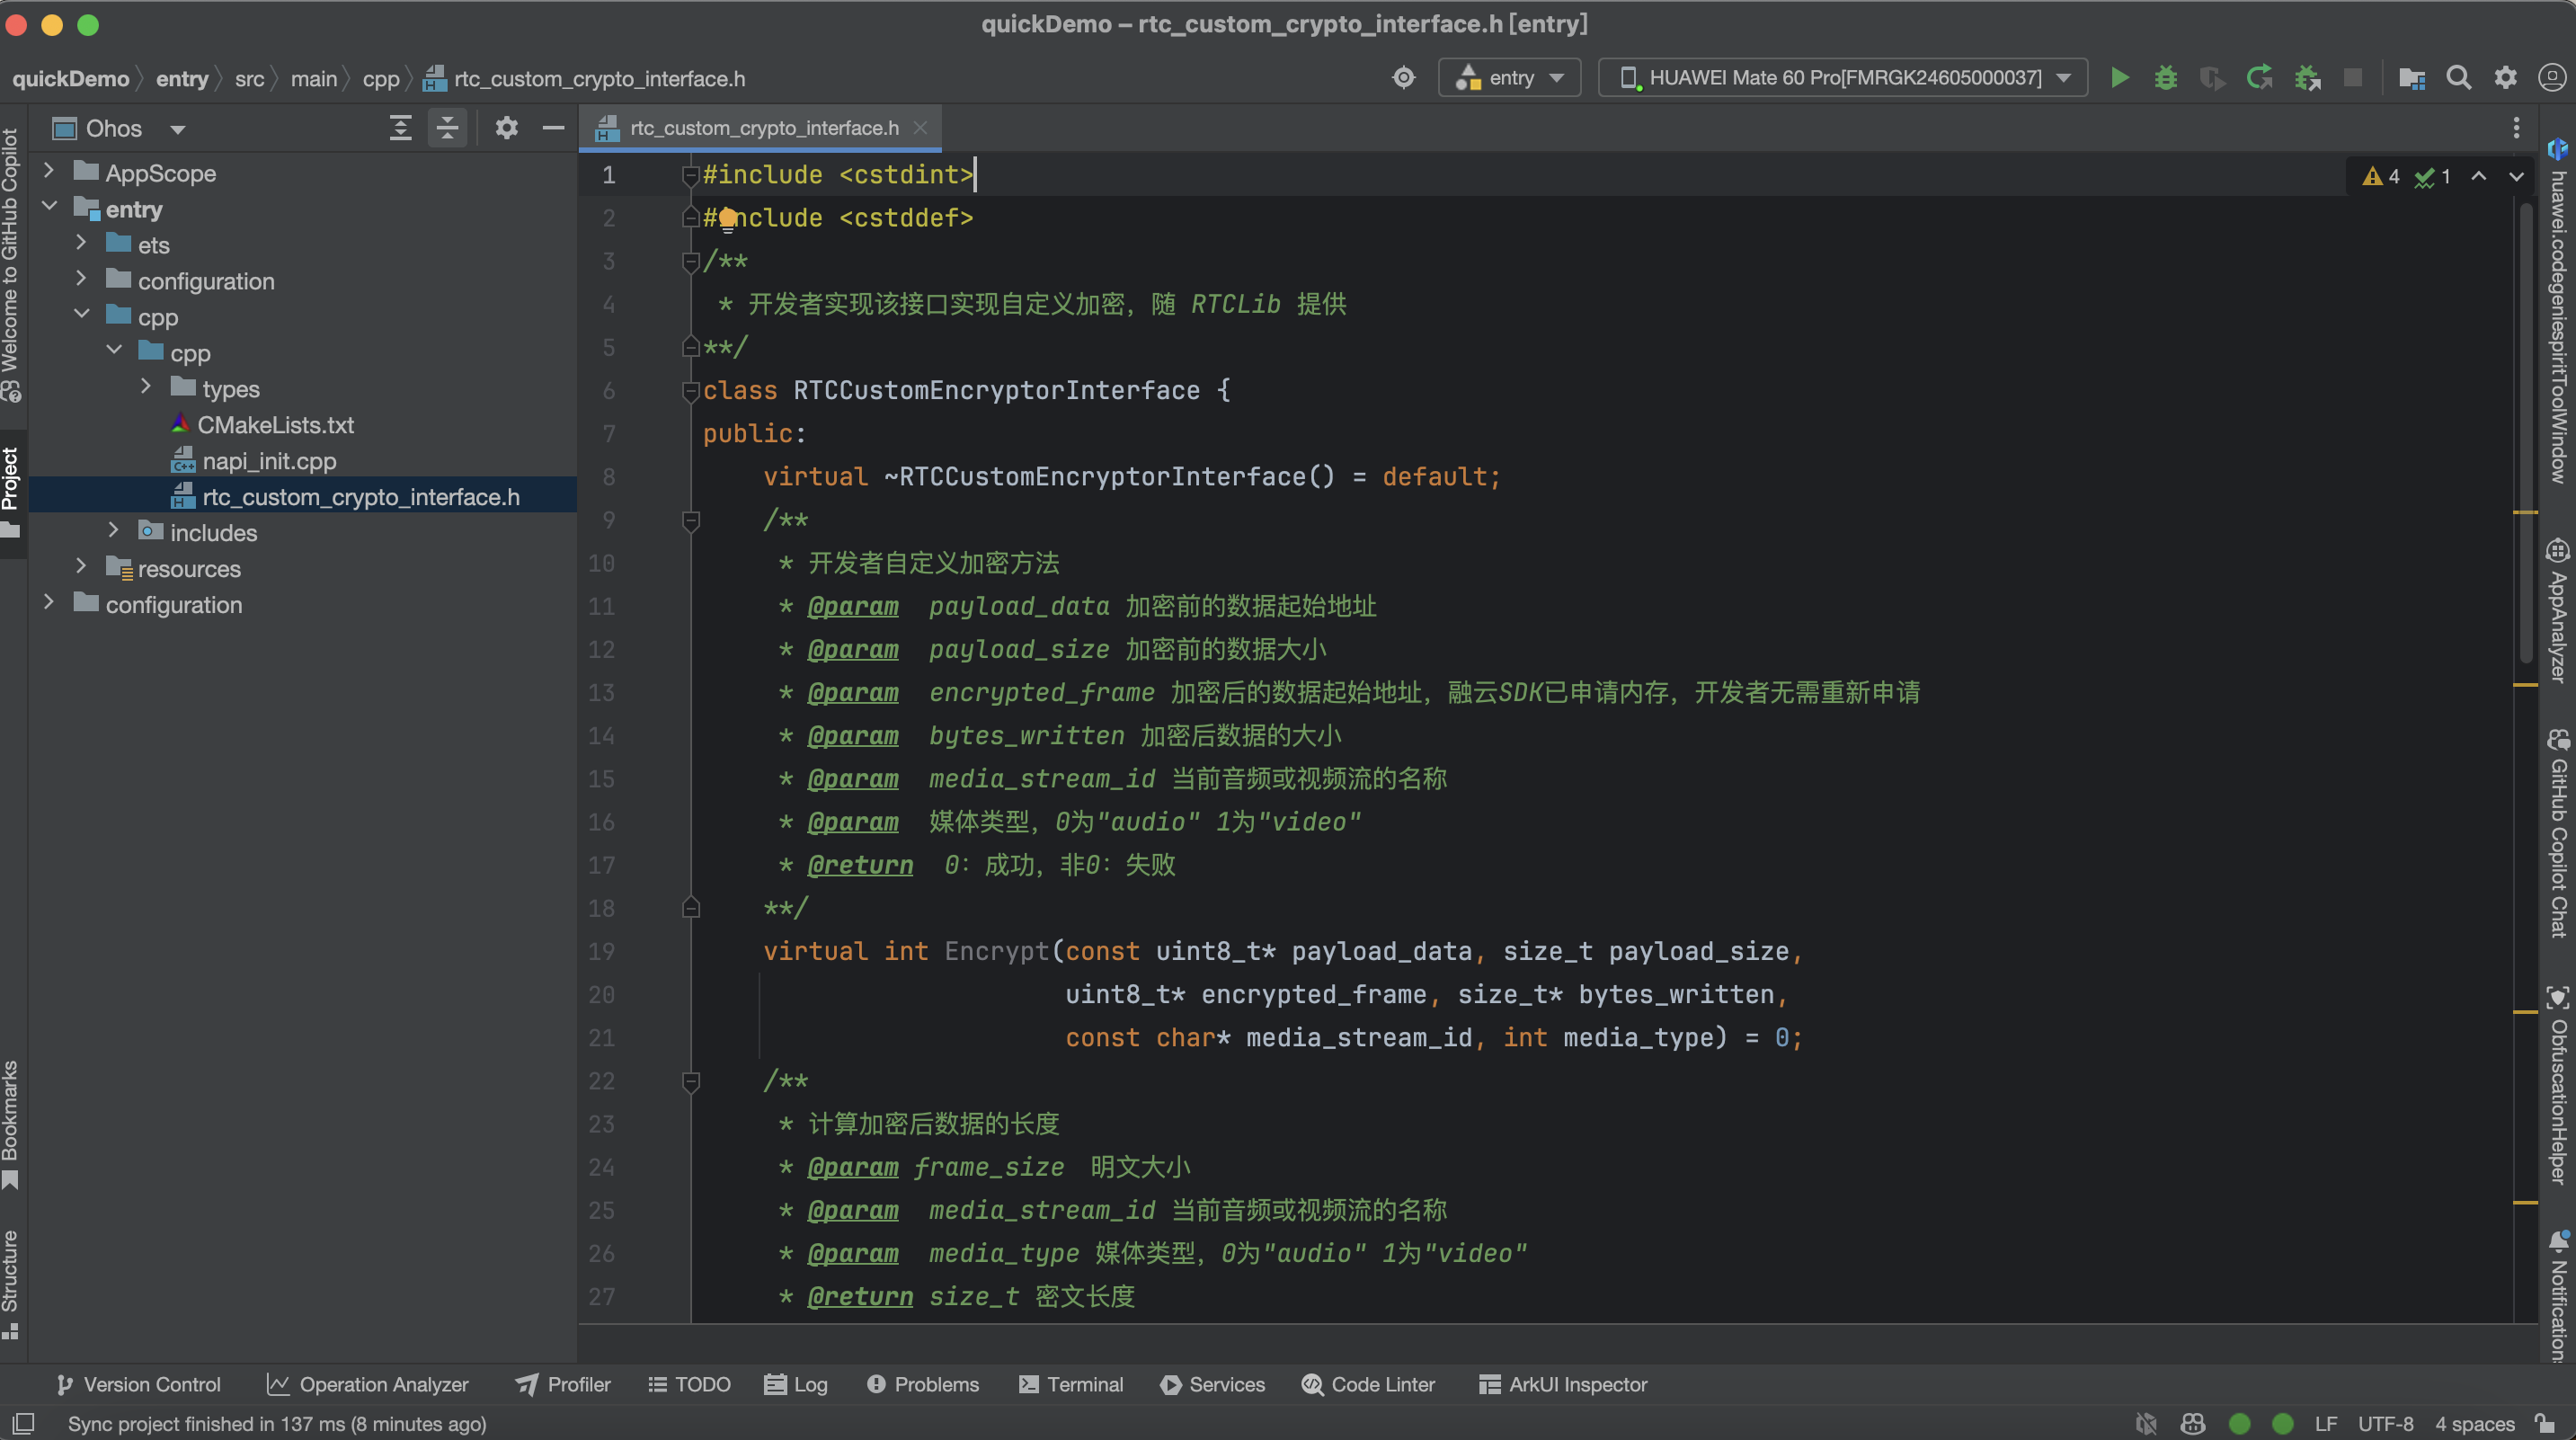Close the rtc_custom_crypto_interface.h editor tab

point(920,128)
